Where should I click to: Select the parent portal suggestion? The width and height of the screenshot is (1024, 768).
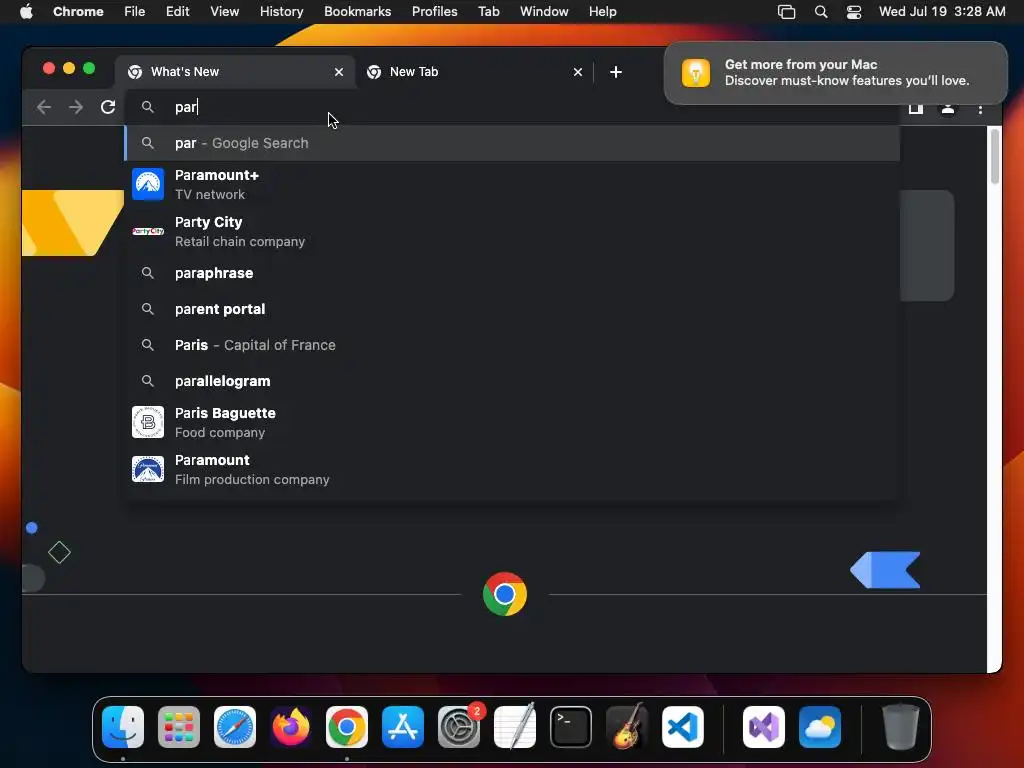tap(512, 309)
